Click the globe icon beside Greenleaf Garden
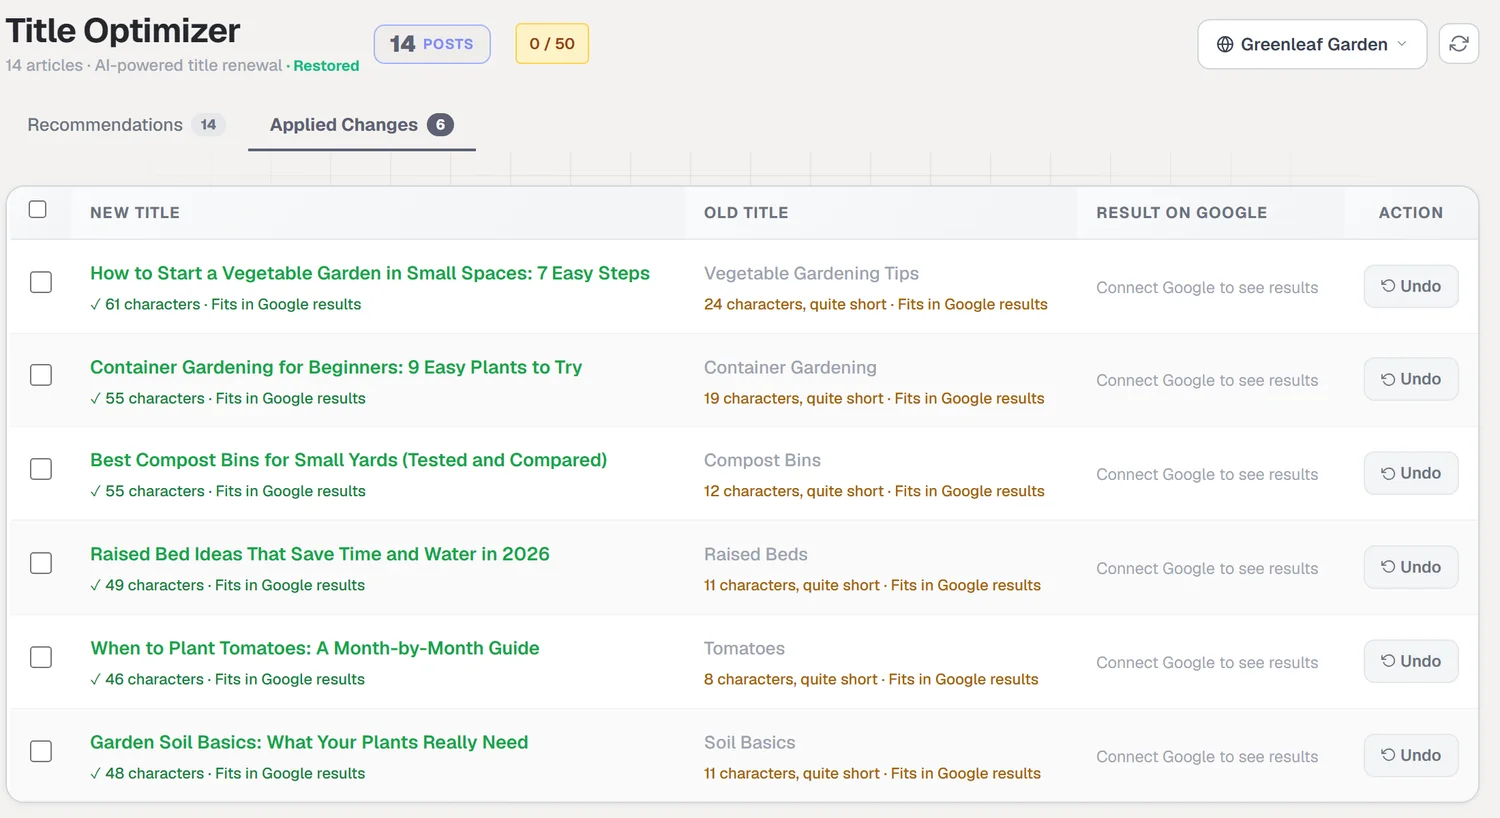This screenshot has width=1500, height=818. coord(1225,44)
